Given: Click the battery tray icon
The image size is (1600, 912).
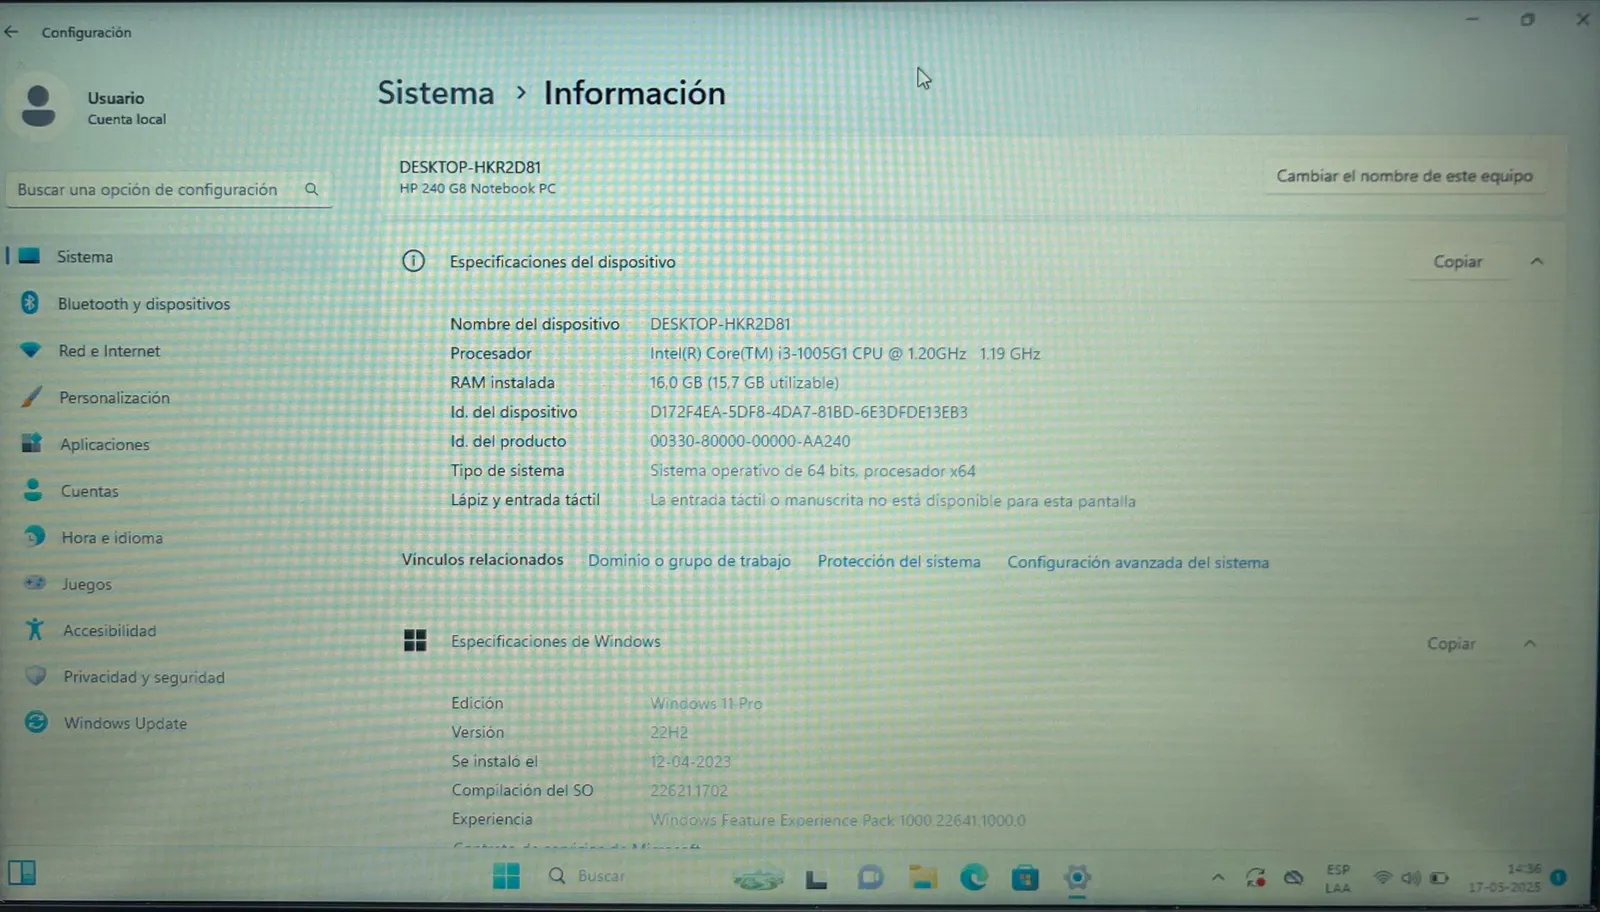Looking at the screenshot, I should [1439, 878].
